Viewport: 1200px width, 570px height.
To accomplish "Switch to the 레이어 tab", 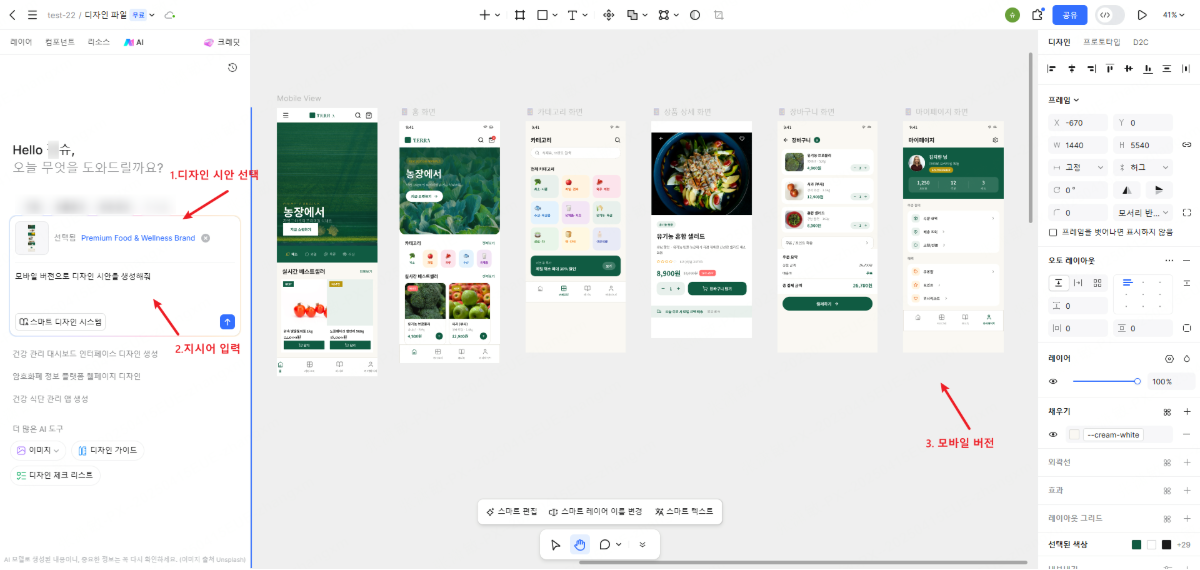I will pyautogui.click(x=21, y=42).
